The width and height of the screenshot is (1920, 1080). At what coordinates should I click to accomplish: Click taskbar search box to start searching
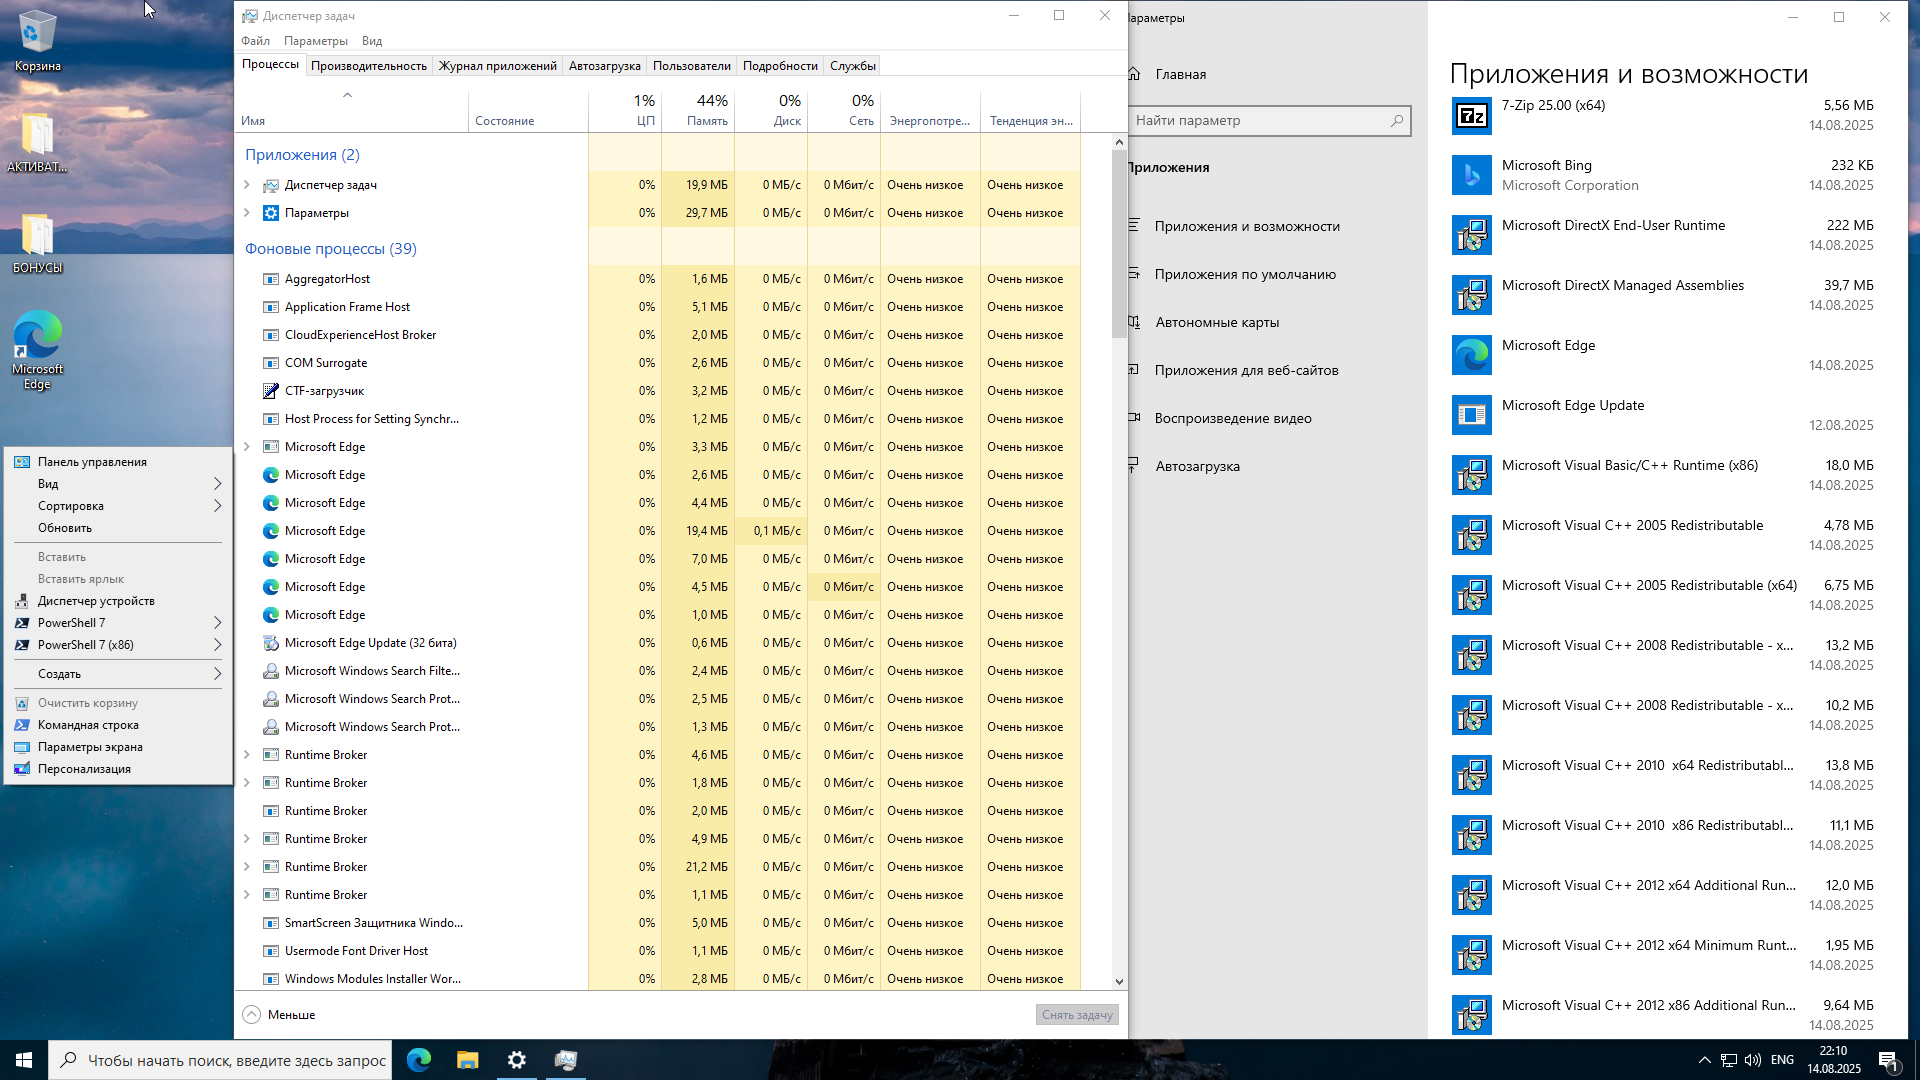tap(220, 1060)
